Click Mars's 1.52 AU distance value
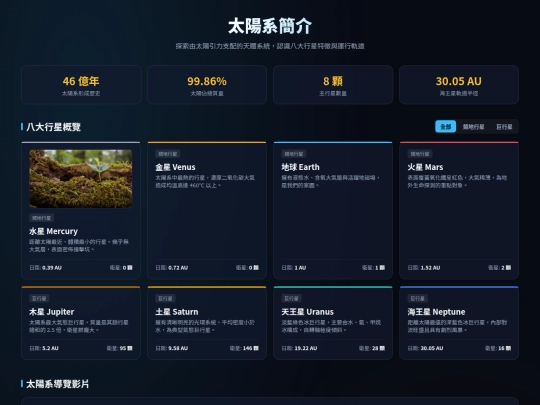Screen dimensions: 540x405 coord(430,268)
